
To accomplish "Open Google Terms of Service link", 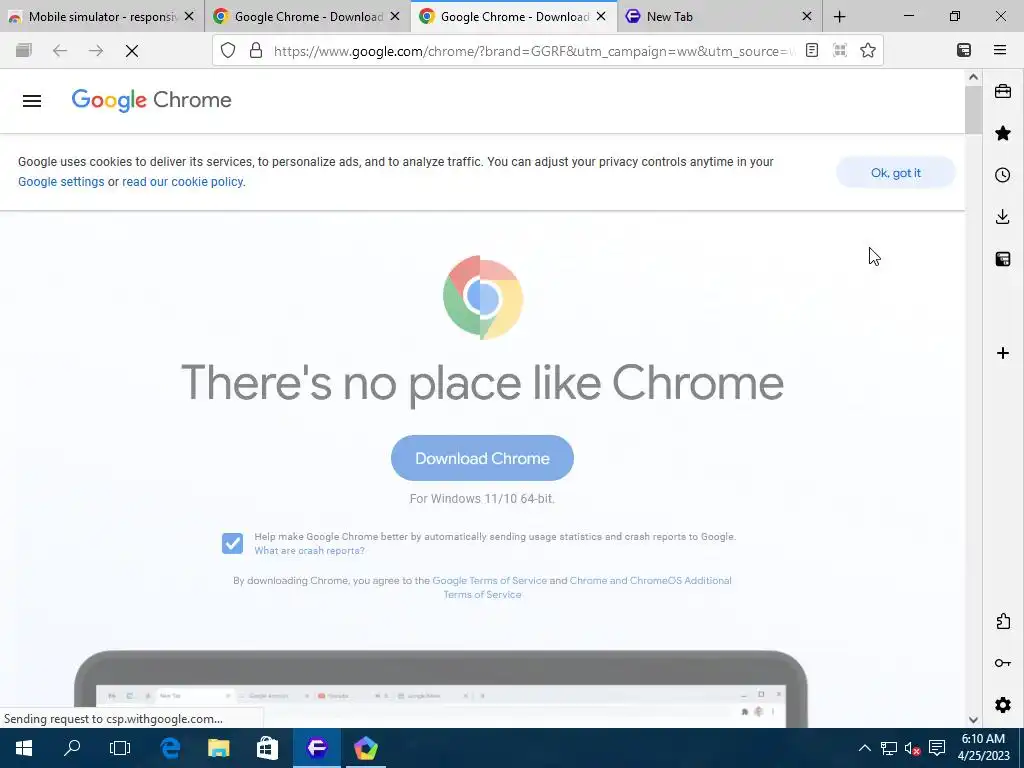I will coord(490,580).
